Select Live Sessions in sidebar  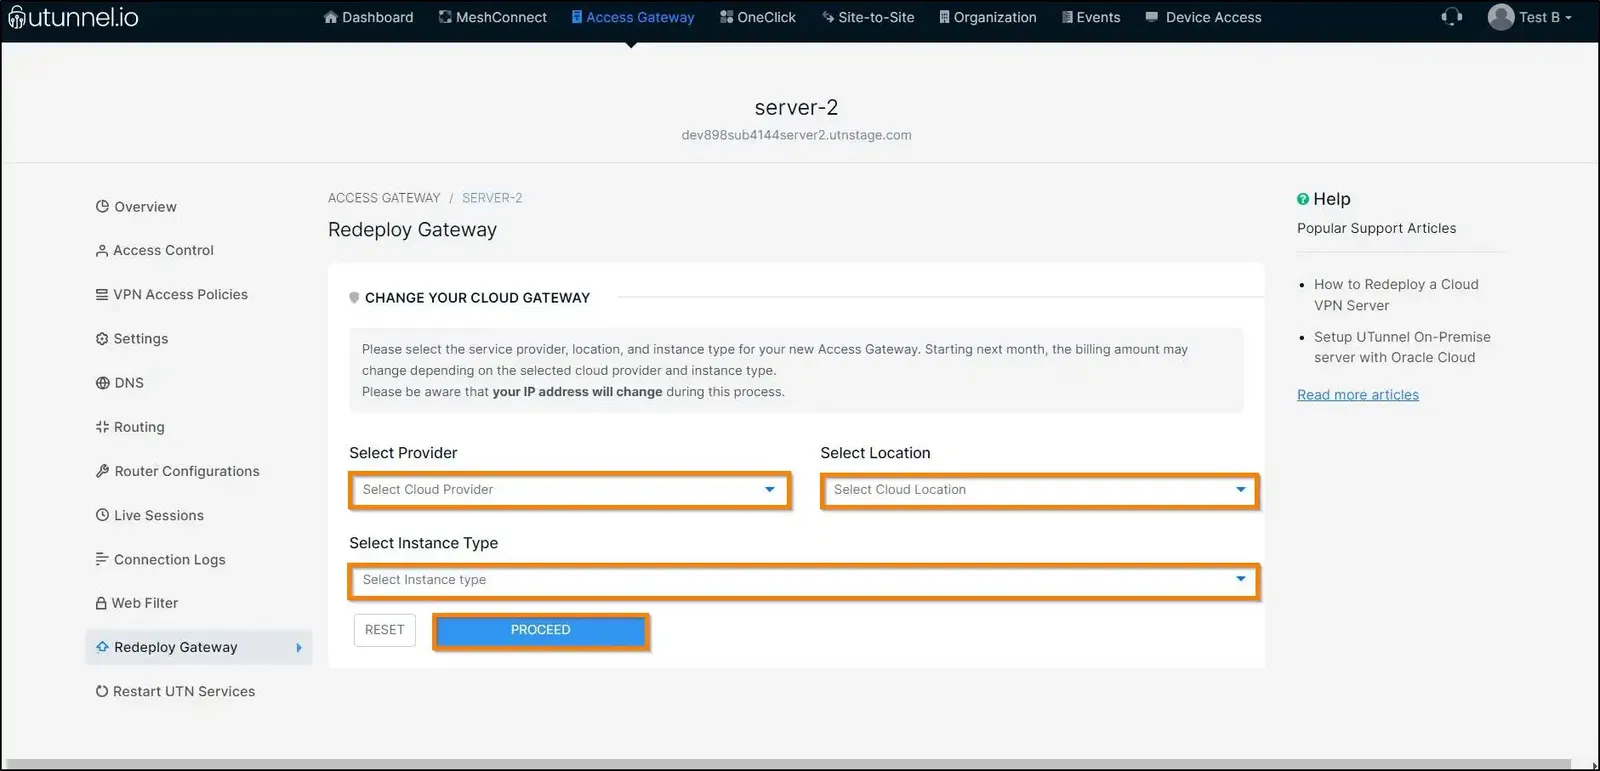click(149, 515)
